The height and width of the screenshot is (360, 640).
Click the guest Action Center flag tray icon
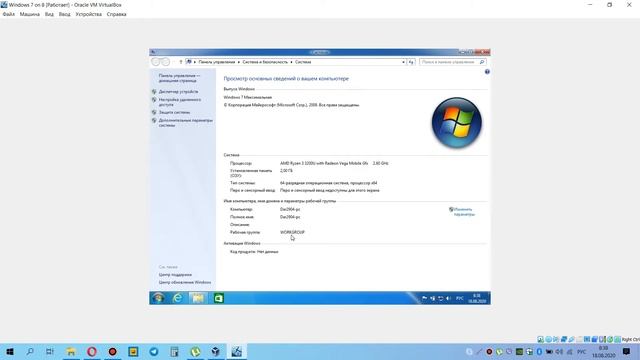coord(424,298)
